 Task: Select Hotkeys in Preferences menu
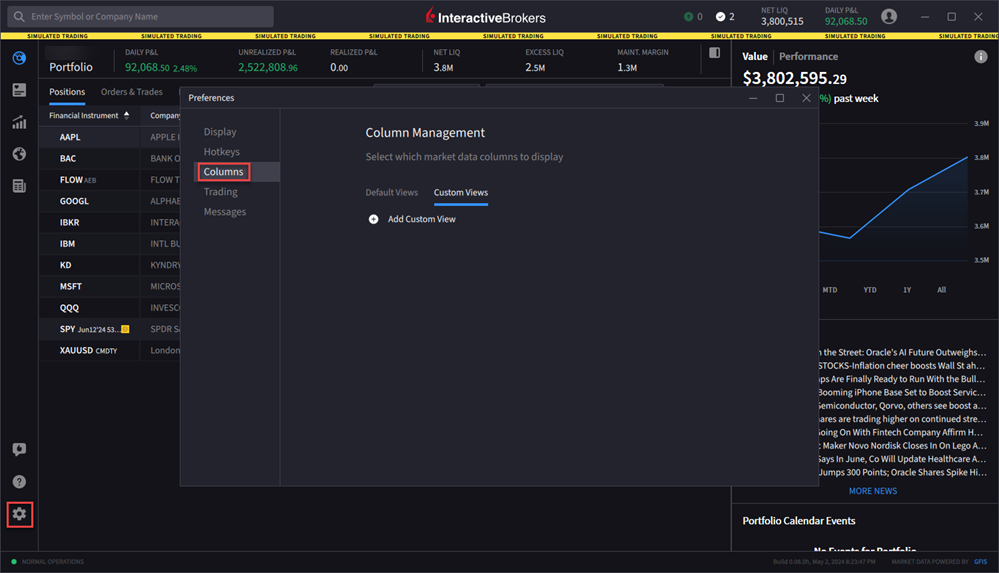(222, 152)
